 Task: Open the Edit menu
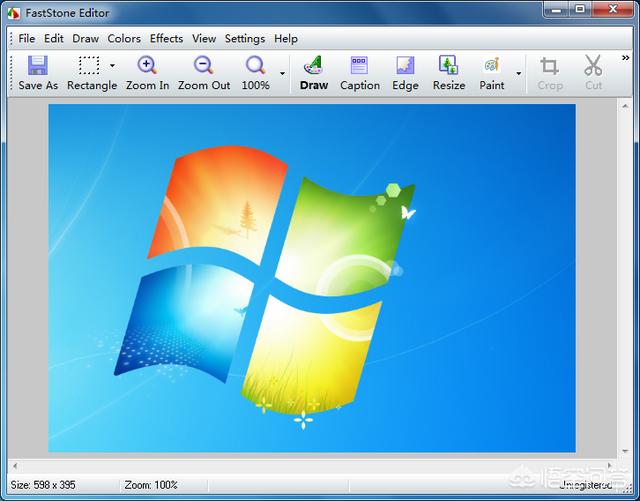[53, 39]
